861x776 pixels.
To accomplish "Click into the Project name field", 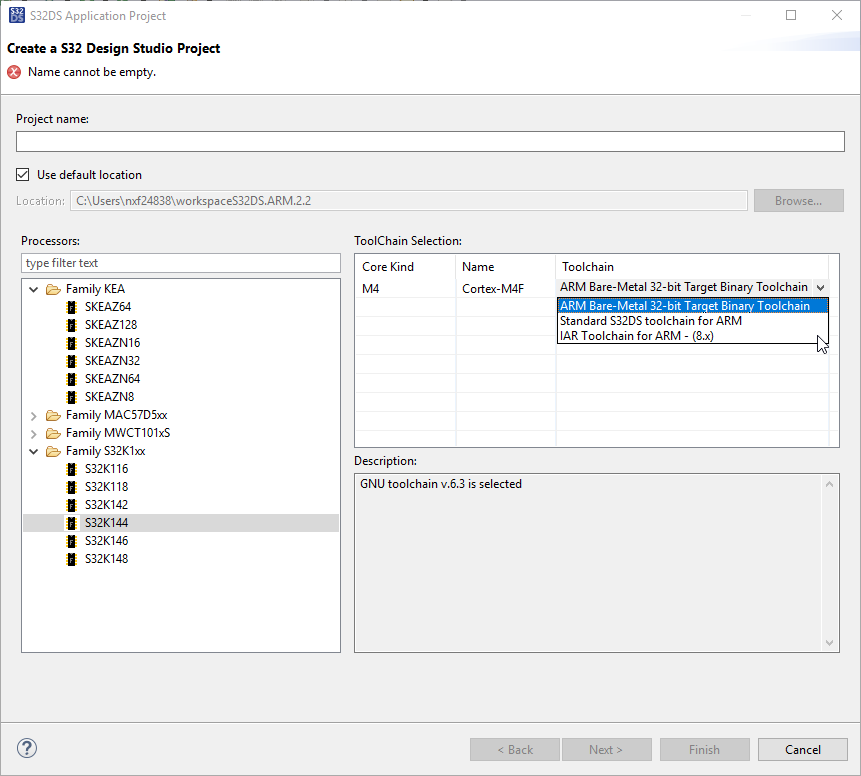I will click(430, 142).
